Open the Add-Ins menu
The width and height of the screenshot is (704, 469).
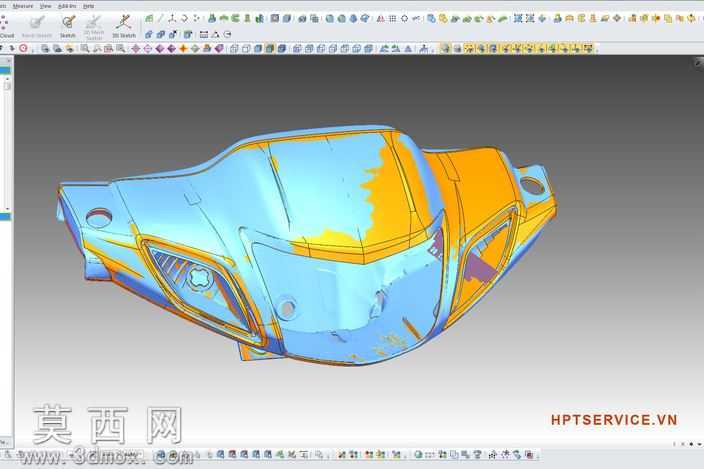click(x=67, y=6)
